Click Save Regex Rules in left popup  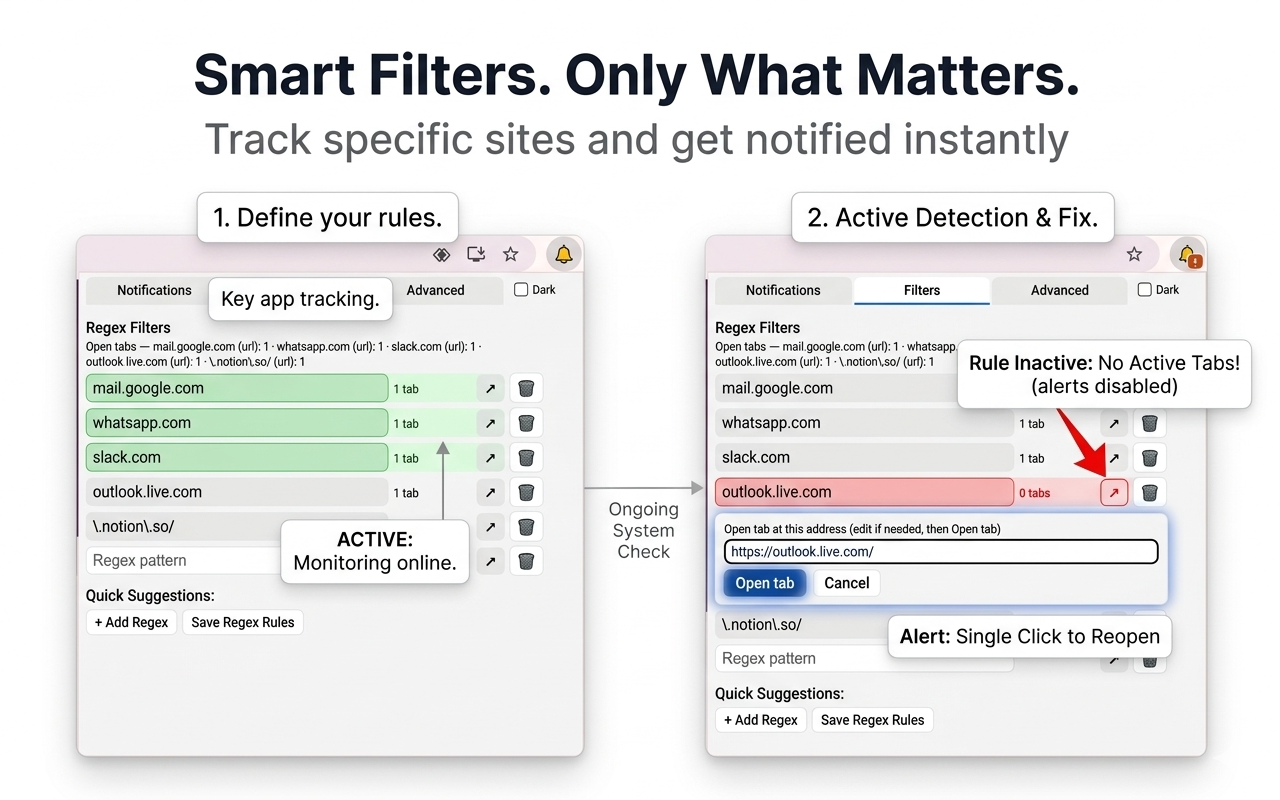click(243, 622)
